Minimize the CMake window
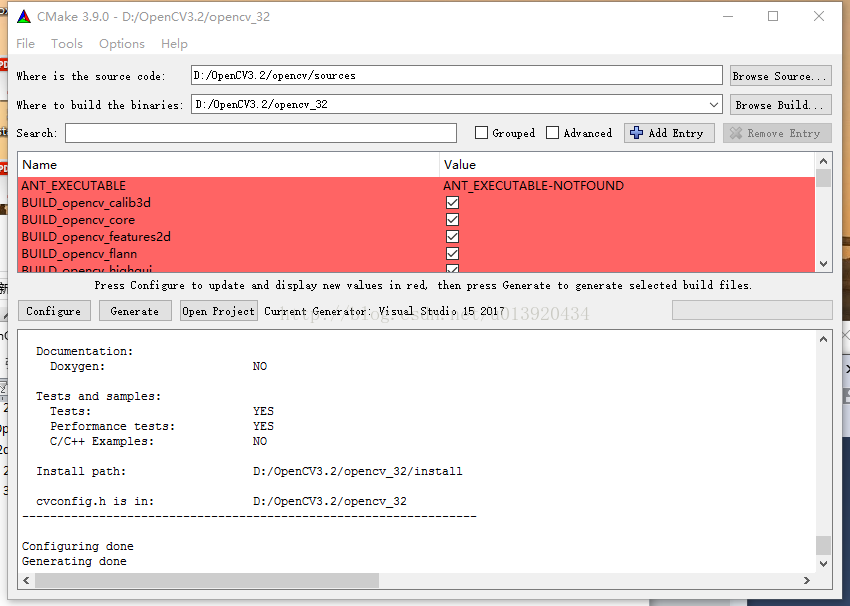 pyautogui.click(x=728, y=16)
